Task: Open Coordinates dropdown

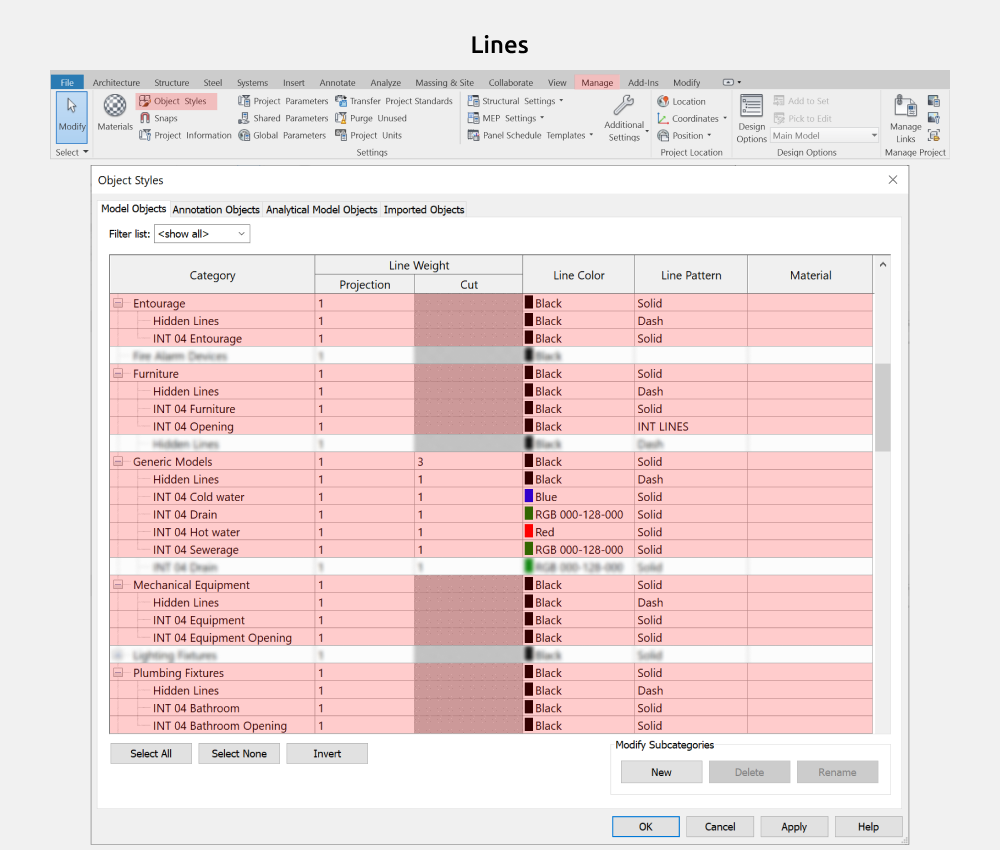Action: [x=692, y=118]
